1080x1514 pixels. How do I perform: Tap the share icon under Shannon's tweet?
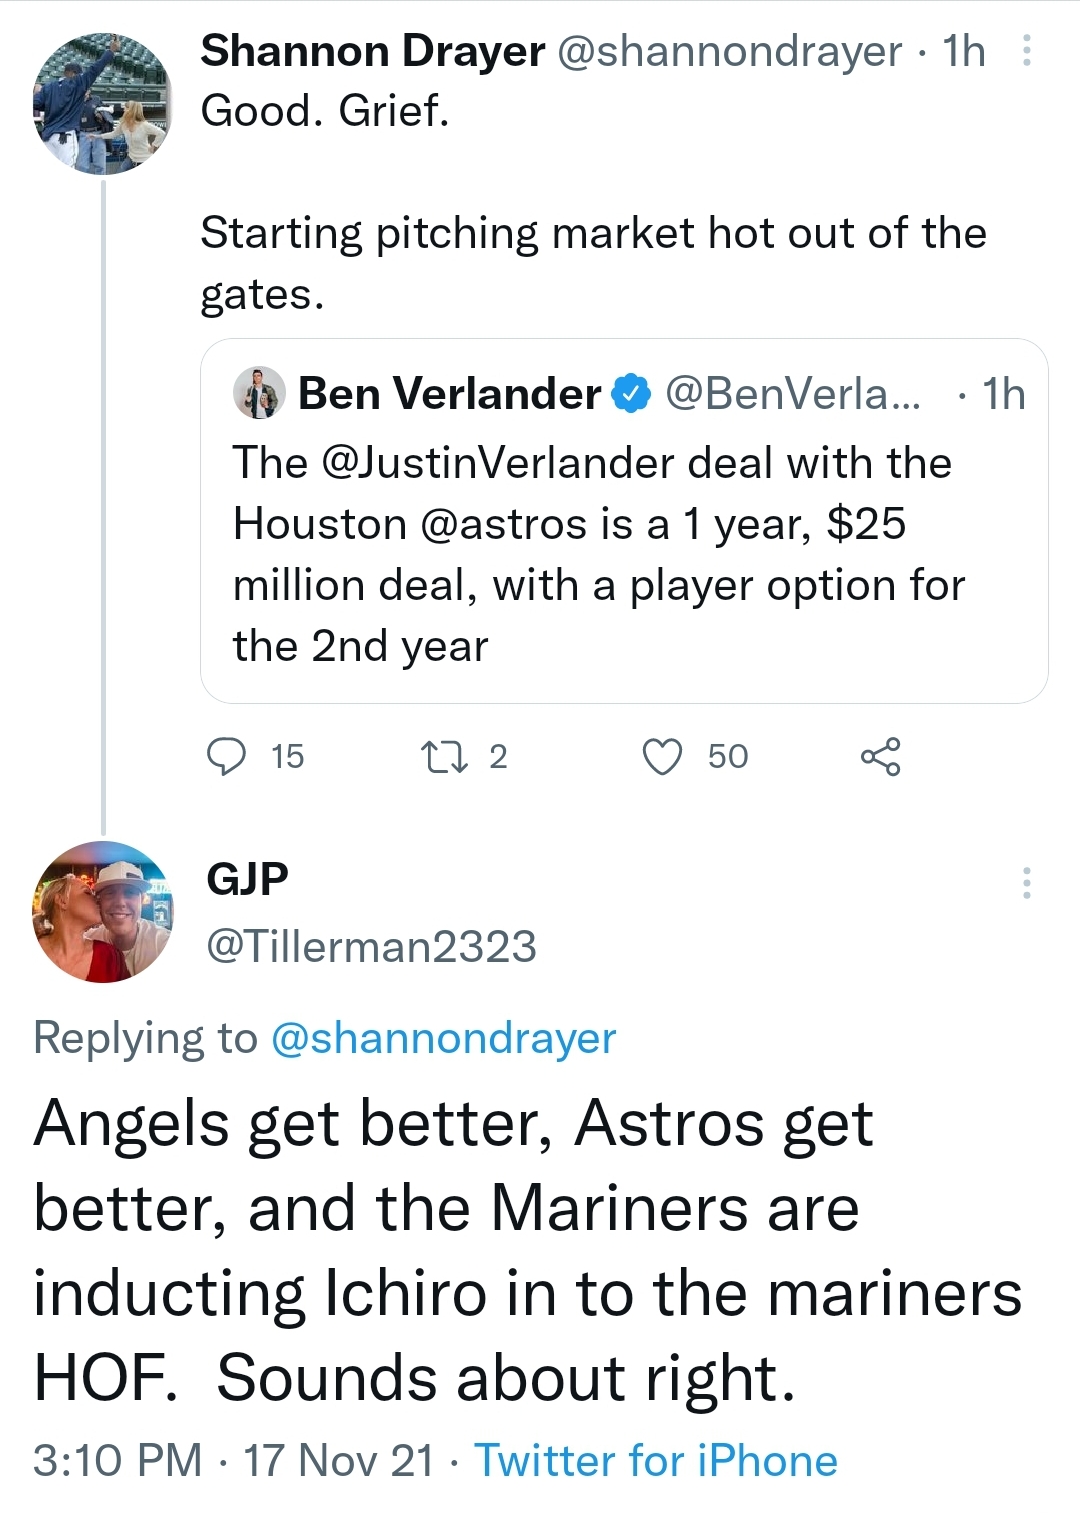[x=880, y=756]
